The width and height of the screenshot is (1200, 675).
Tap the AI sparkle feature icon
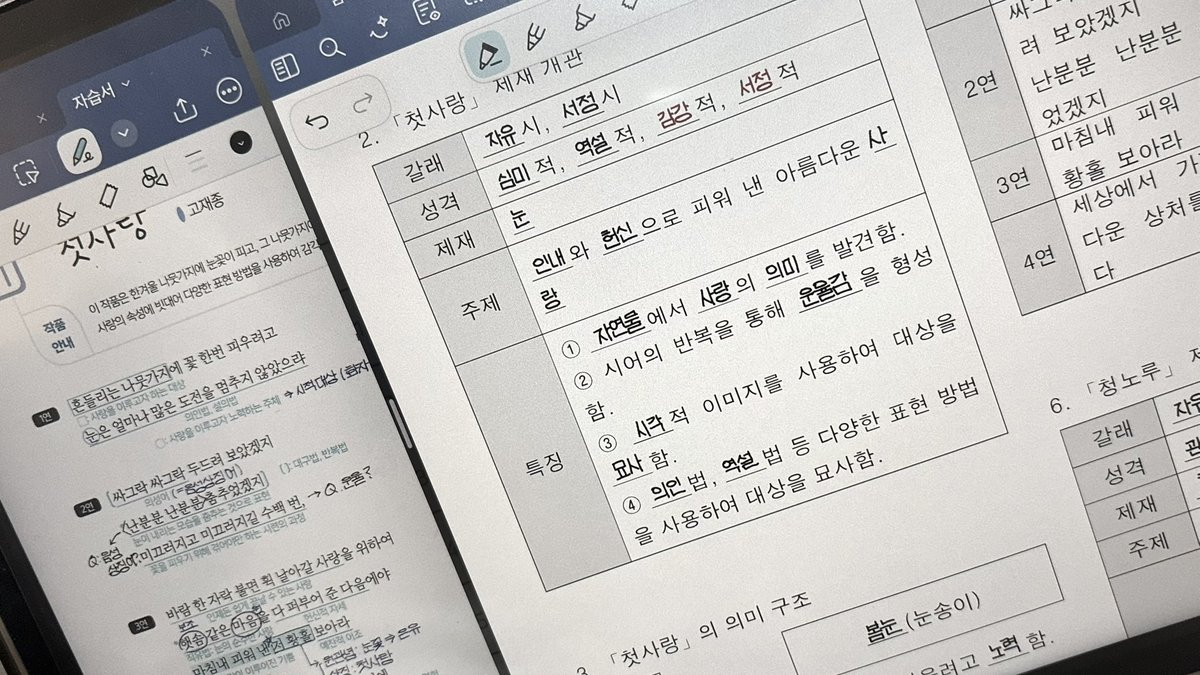click(x=378, y=26)
